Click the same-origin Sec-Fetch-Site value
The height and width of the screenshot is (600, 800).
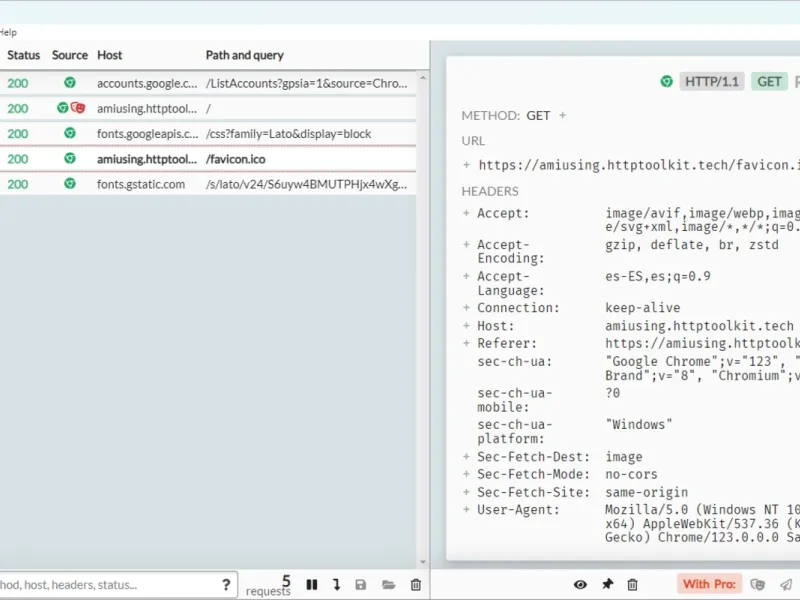click(x=646, y=492)
